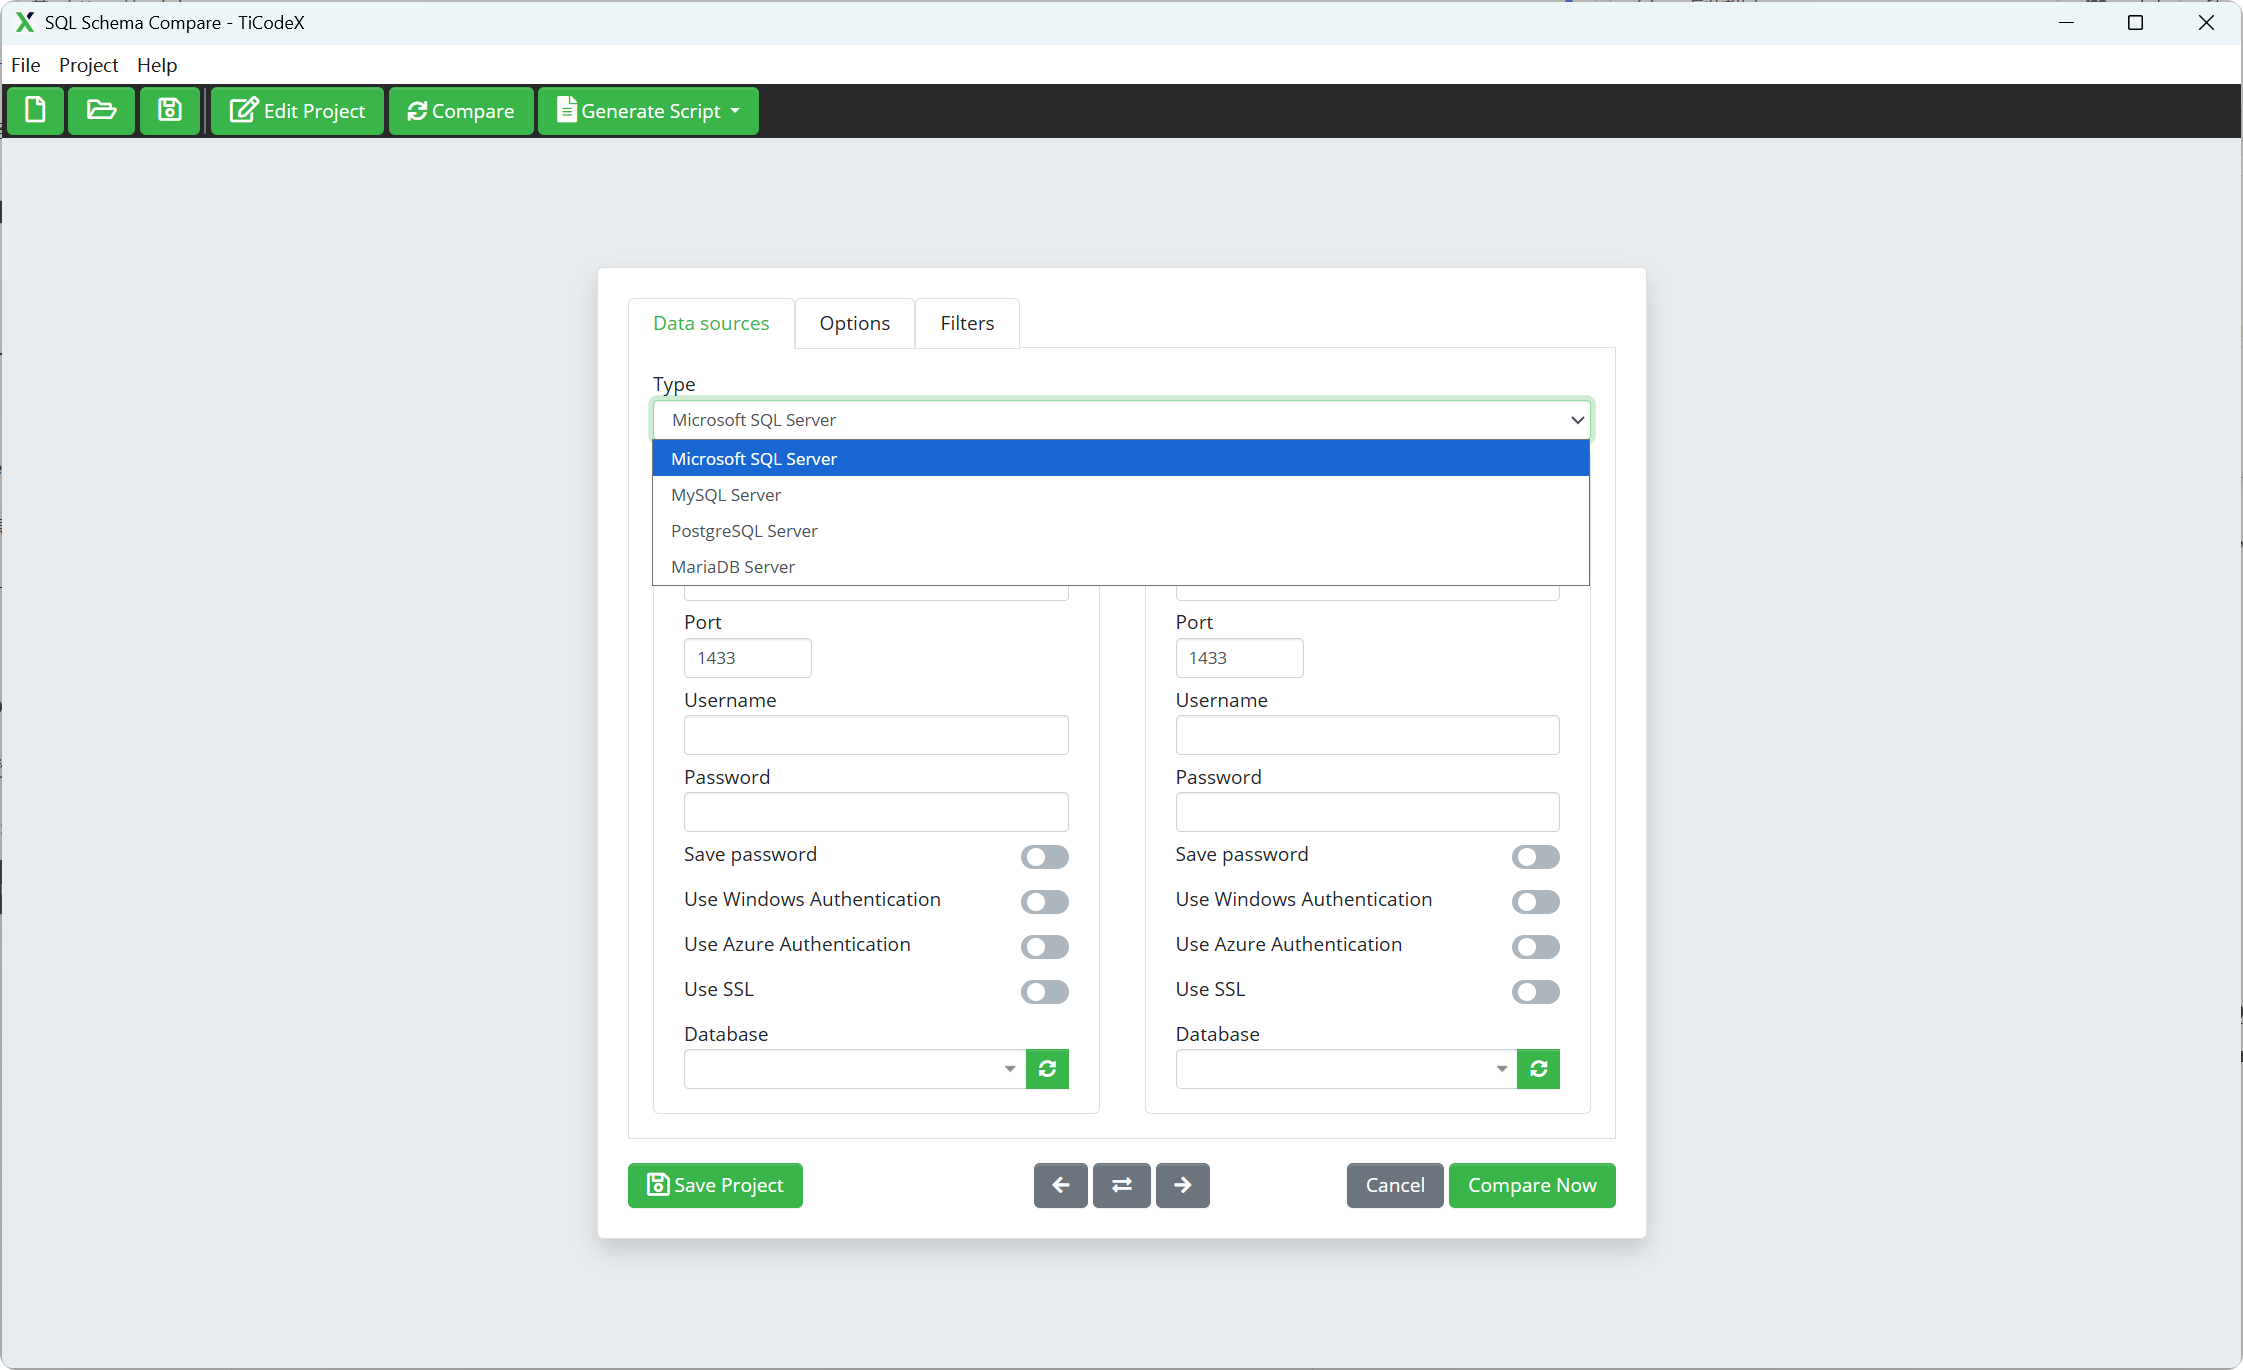The height and width of the screenshot is (1370, 2243).
Task: Click the left arrow copy button
Action: (1060, 1185)
